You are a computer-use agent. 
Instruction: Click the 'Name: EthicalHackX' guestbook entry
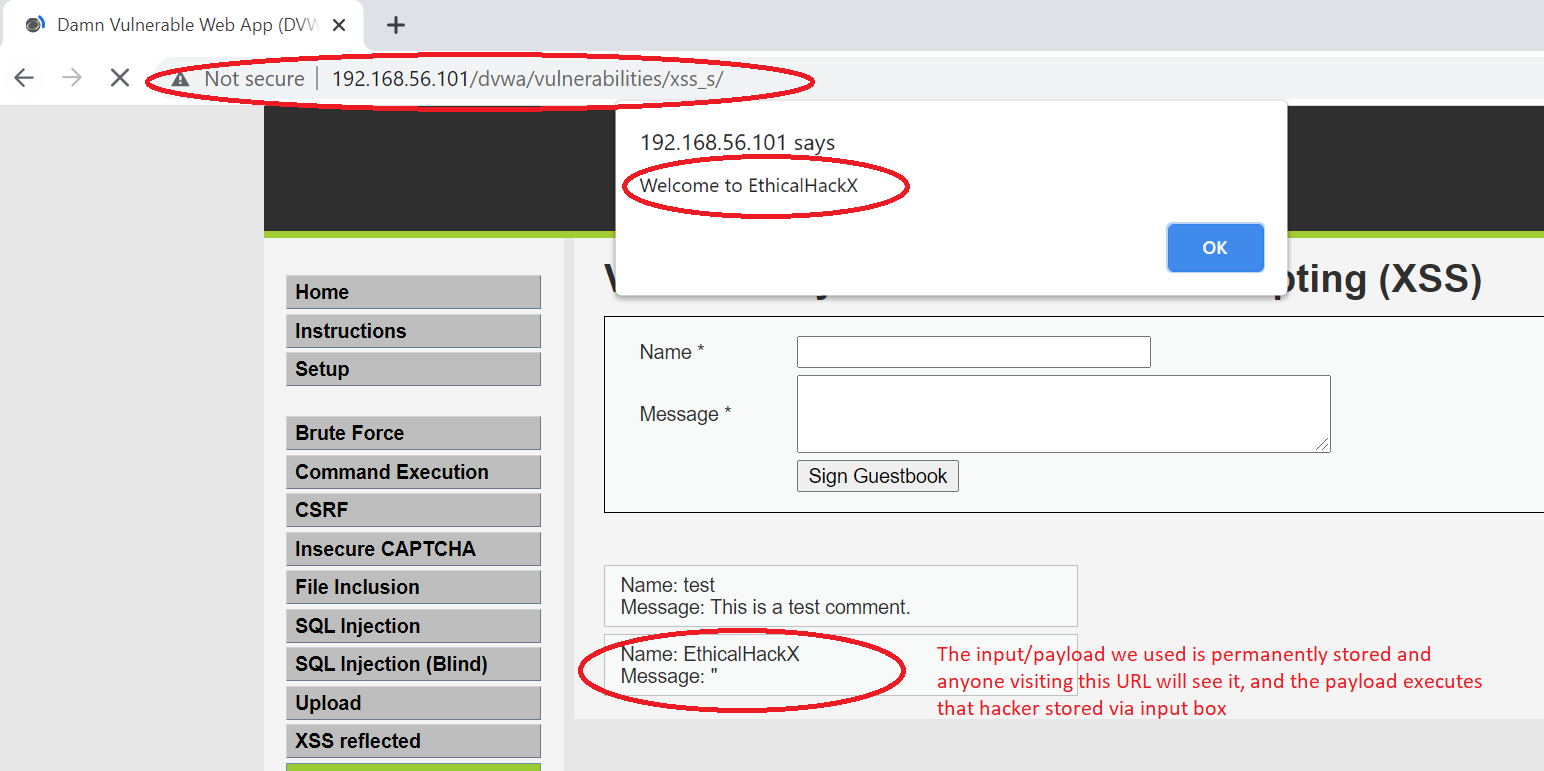710,655
